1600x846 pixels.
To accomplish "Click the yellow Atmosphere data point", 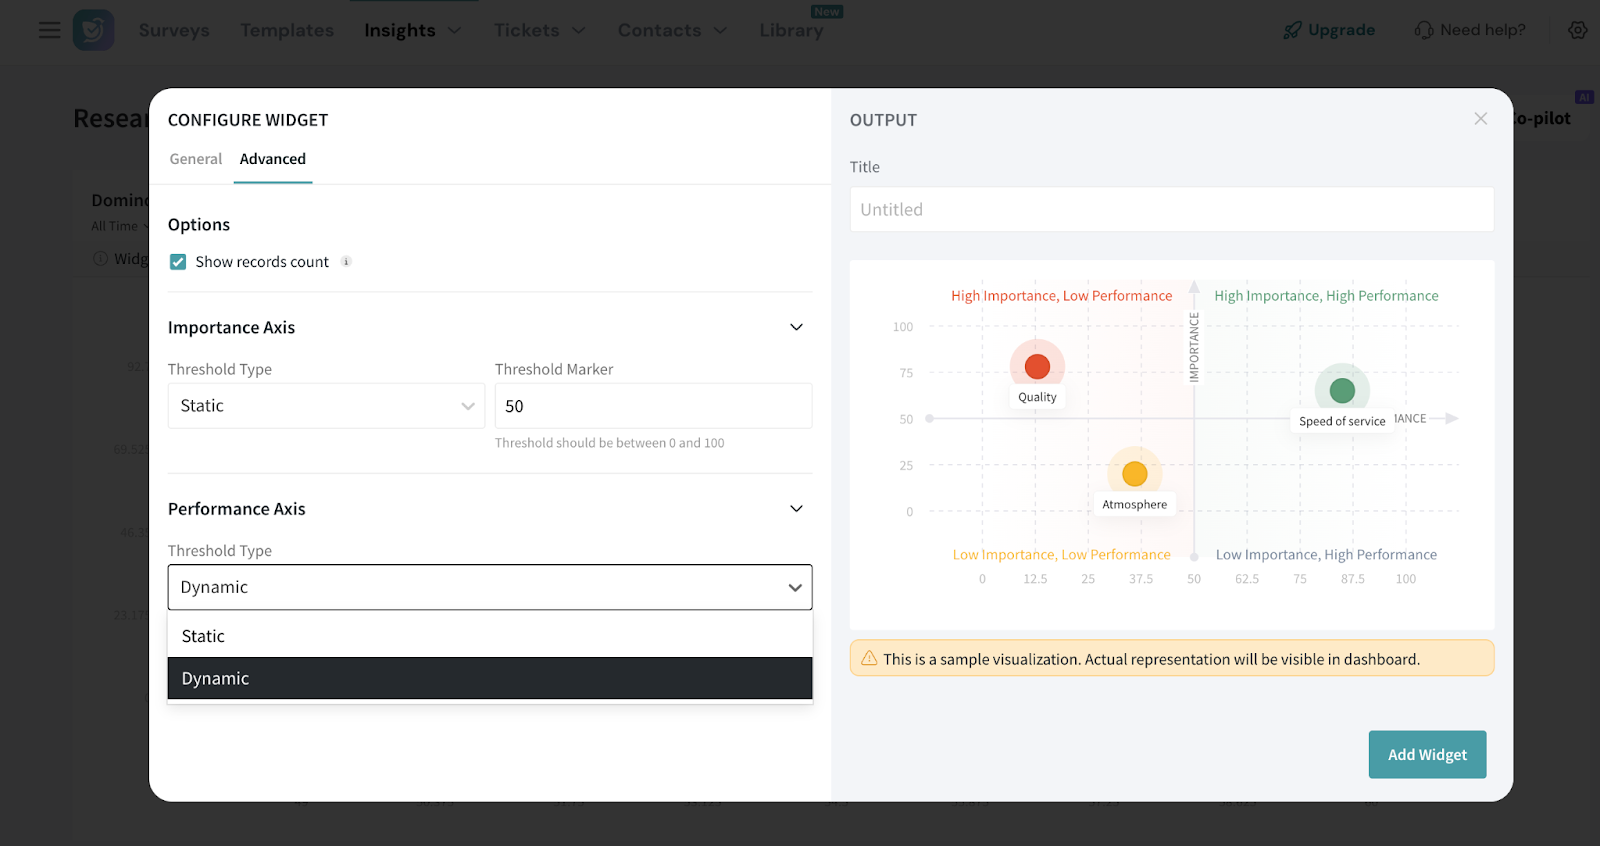I will click(x=1134, y=473).
